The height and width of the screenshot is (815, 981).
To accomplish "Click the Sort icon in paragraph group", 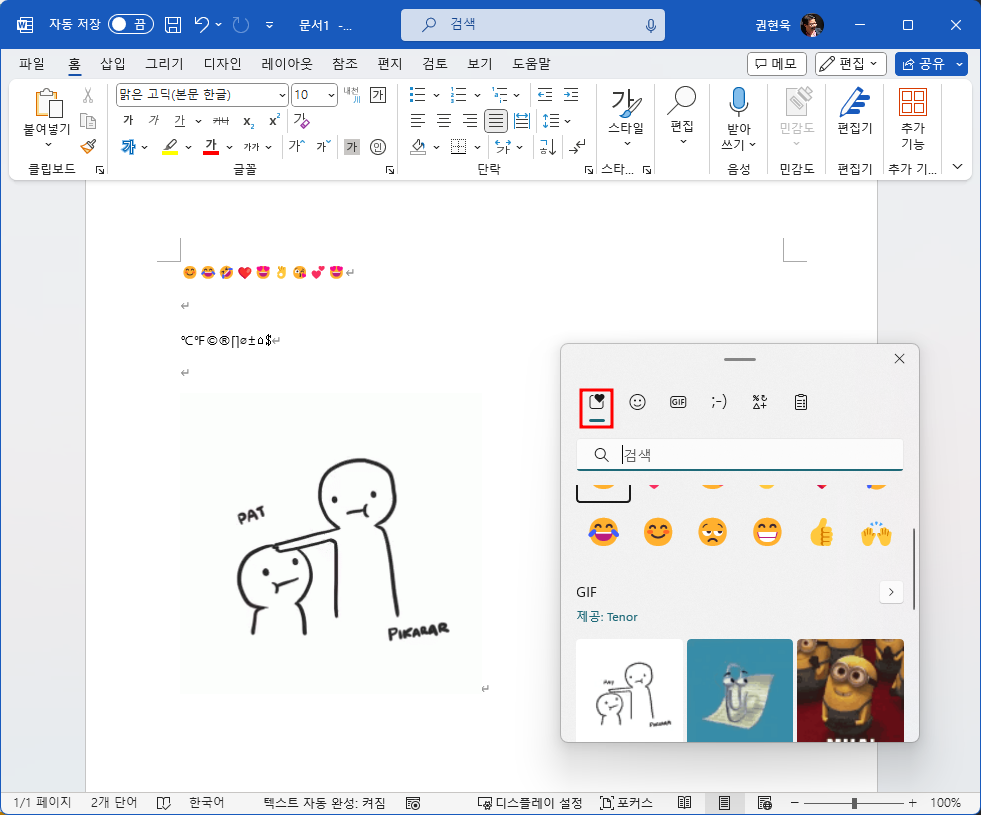I will pyautogui.click(x=547, y=147).
